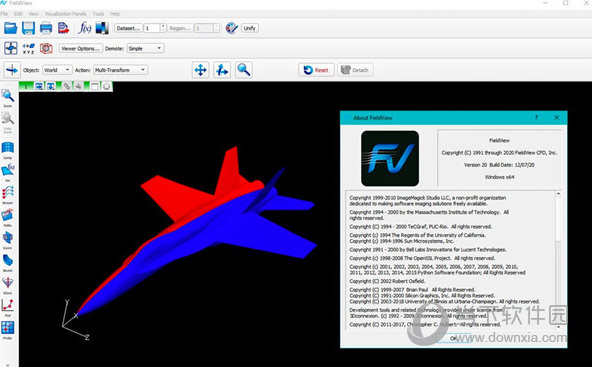The width and height of the screenshot is (592, 367).
Task: Open a file with the folder icon
Action: click(x=11, y=28)
